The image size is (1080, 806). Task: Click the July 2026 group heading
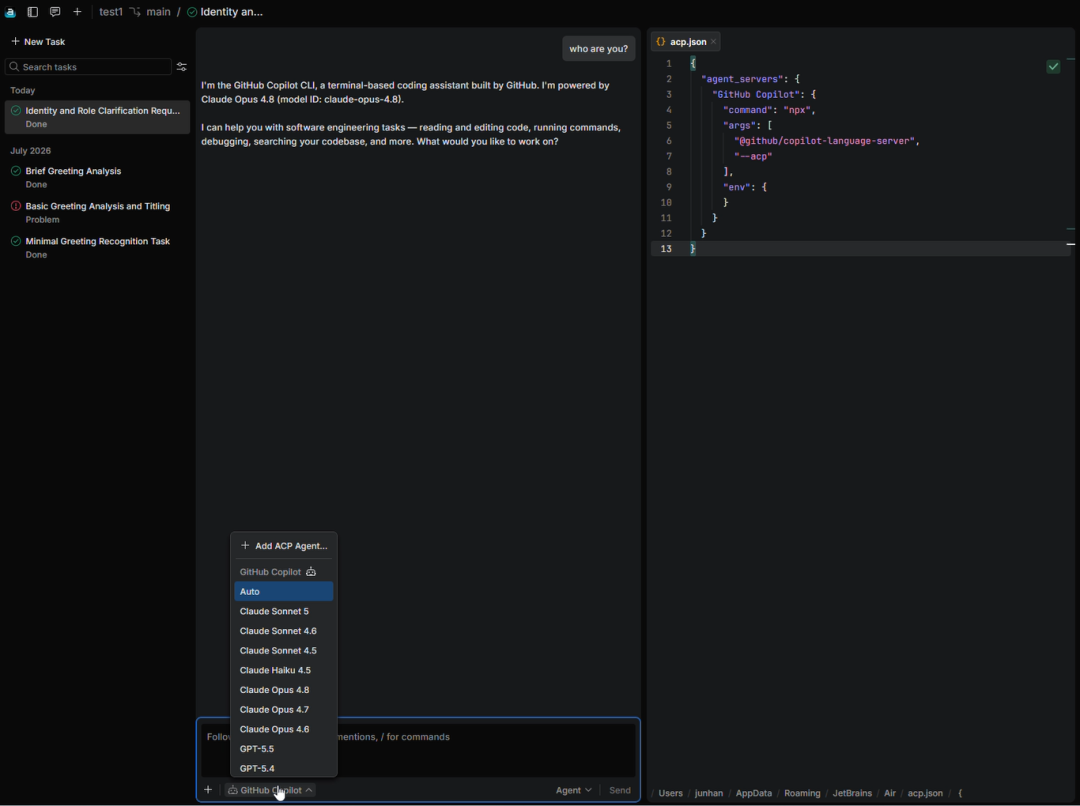click(30, 151)
